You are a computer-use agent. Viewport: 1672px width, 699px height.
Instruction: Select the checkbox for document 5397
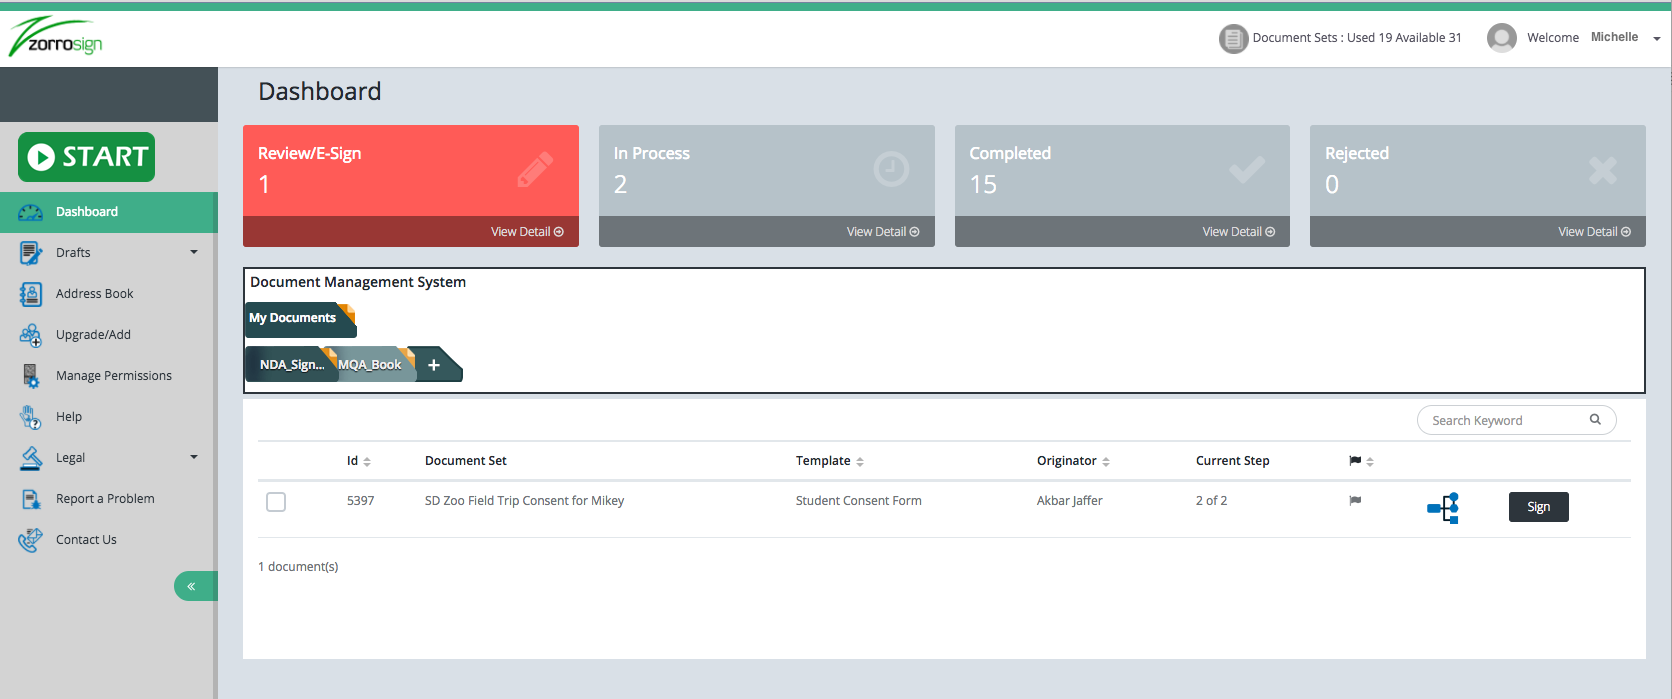point(276,502)
